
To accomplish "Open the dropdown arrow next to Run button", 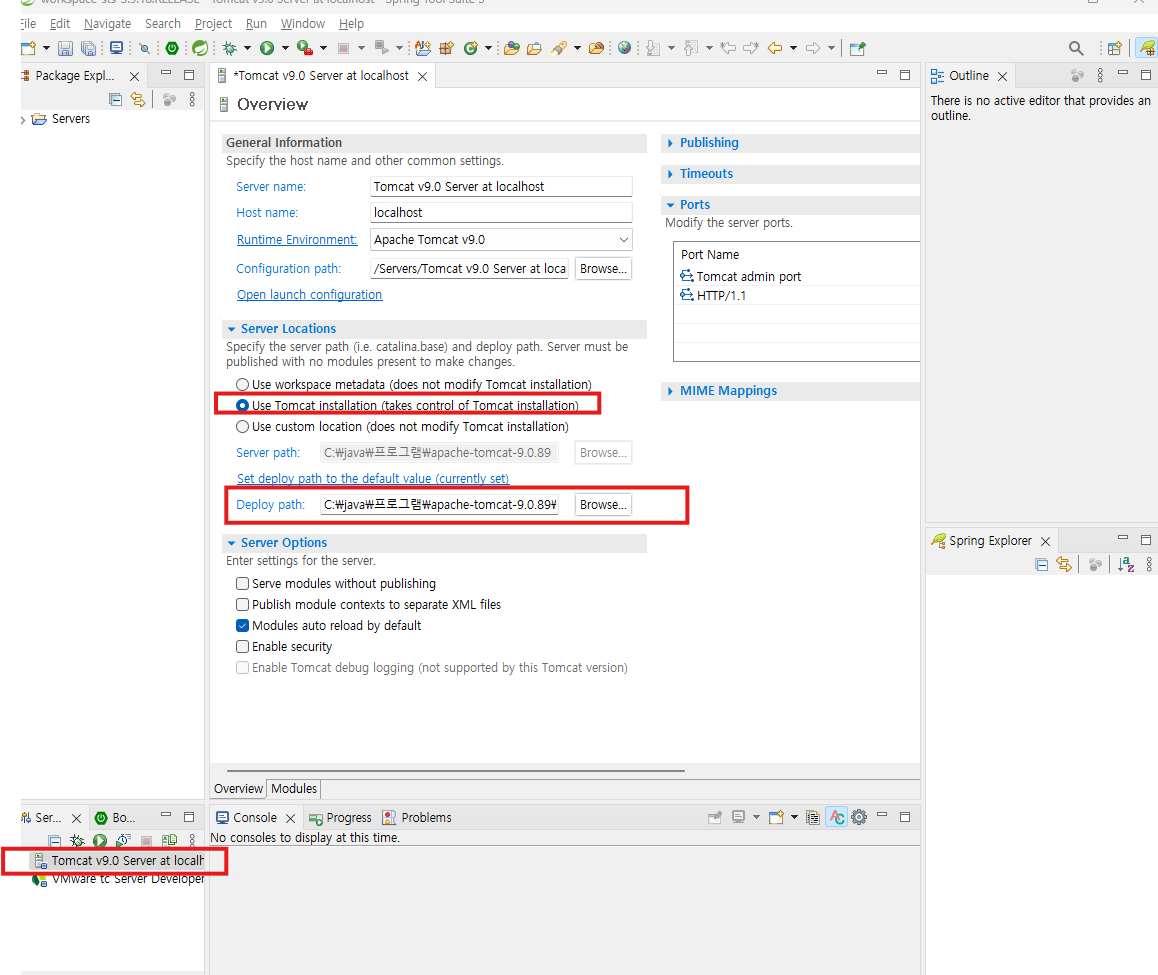I will (285, 49).
